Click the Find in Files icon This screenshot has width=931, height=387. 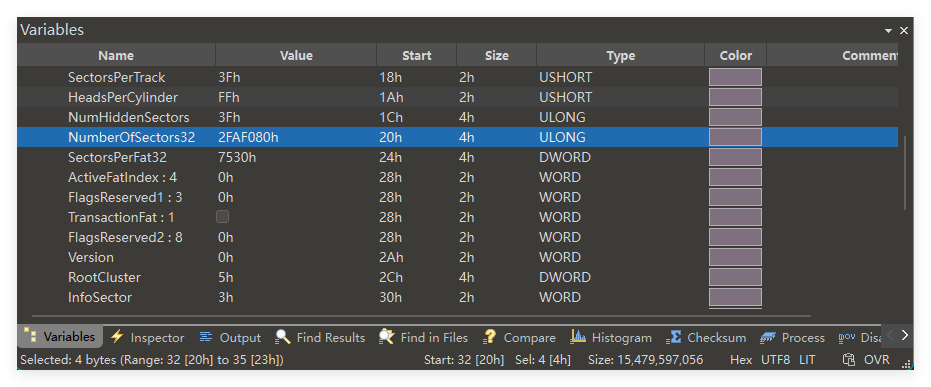tap(387, 337)
